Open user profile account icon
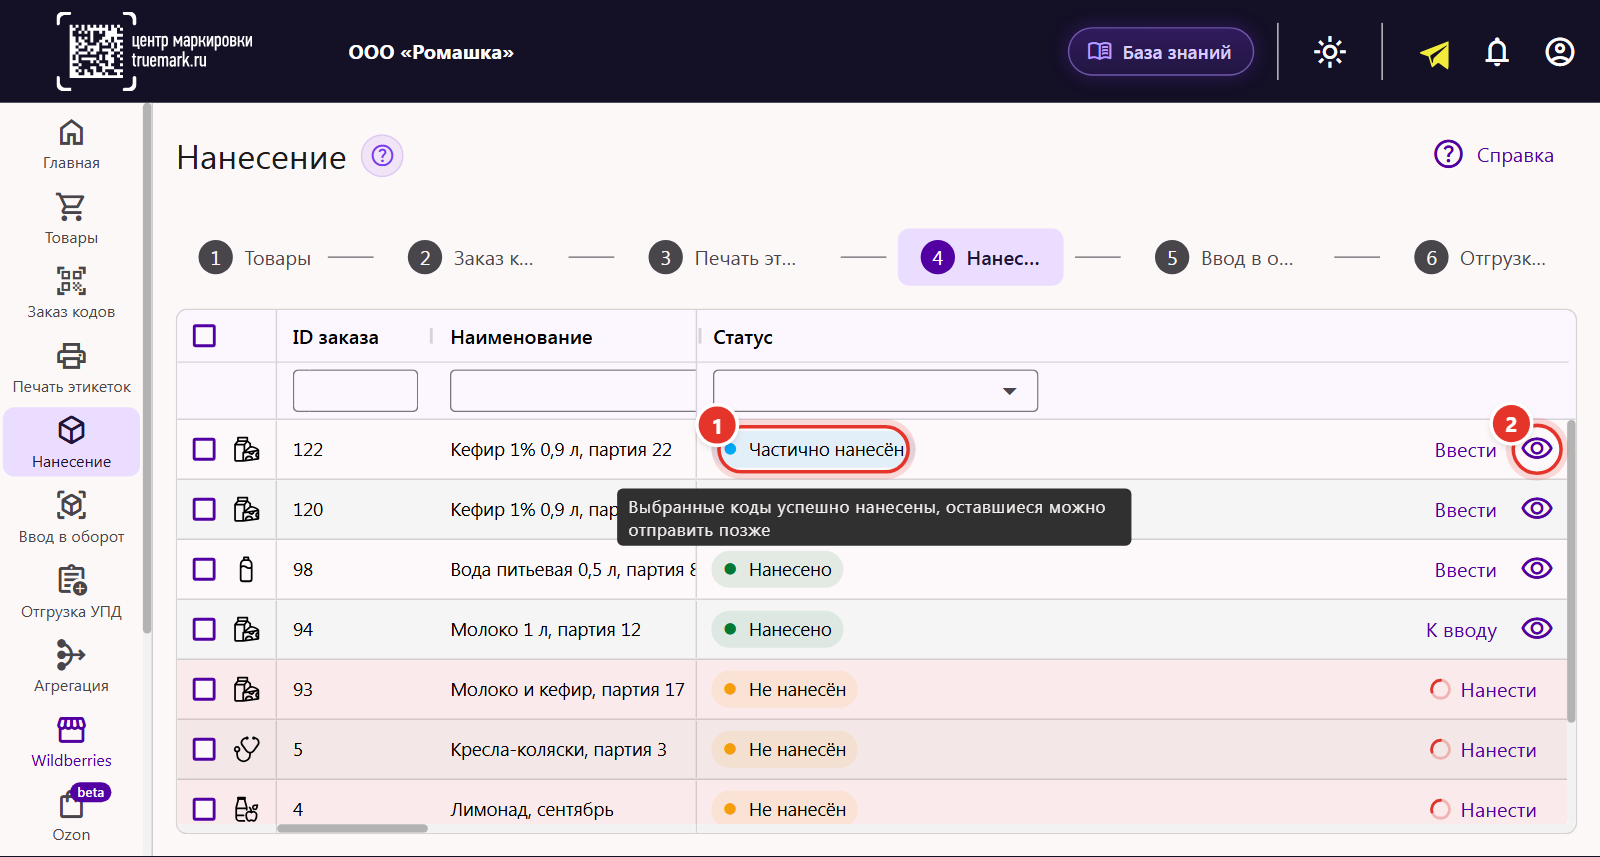This screenshot has height=857, width=1600. (1560, 52)
